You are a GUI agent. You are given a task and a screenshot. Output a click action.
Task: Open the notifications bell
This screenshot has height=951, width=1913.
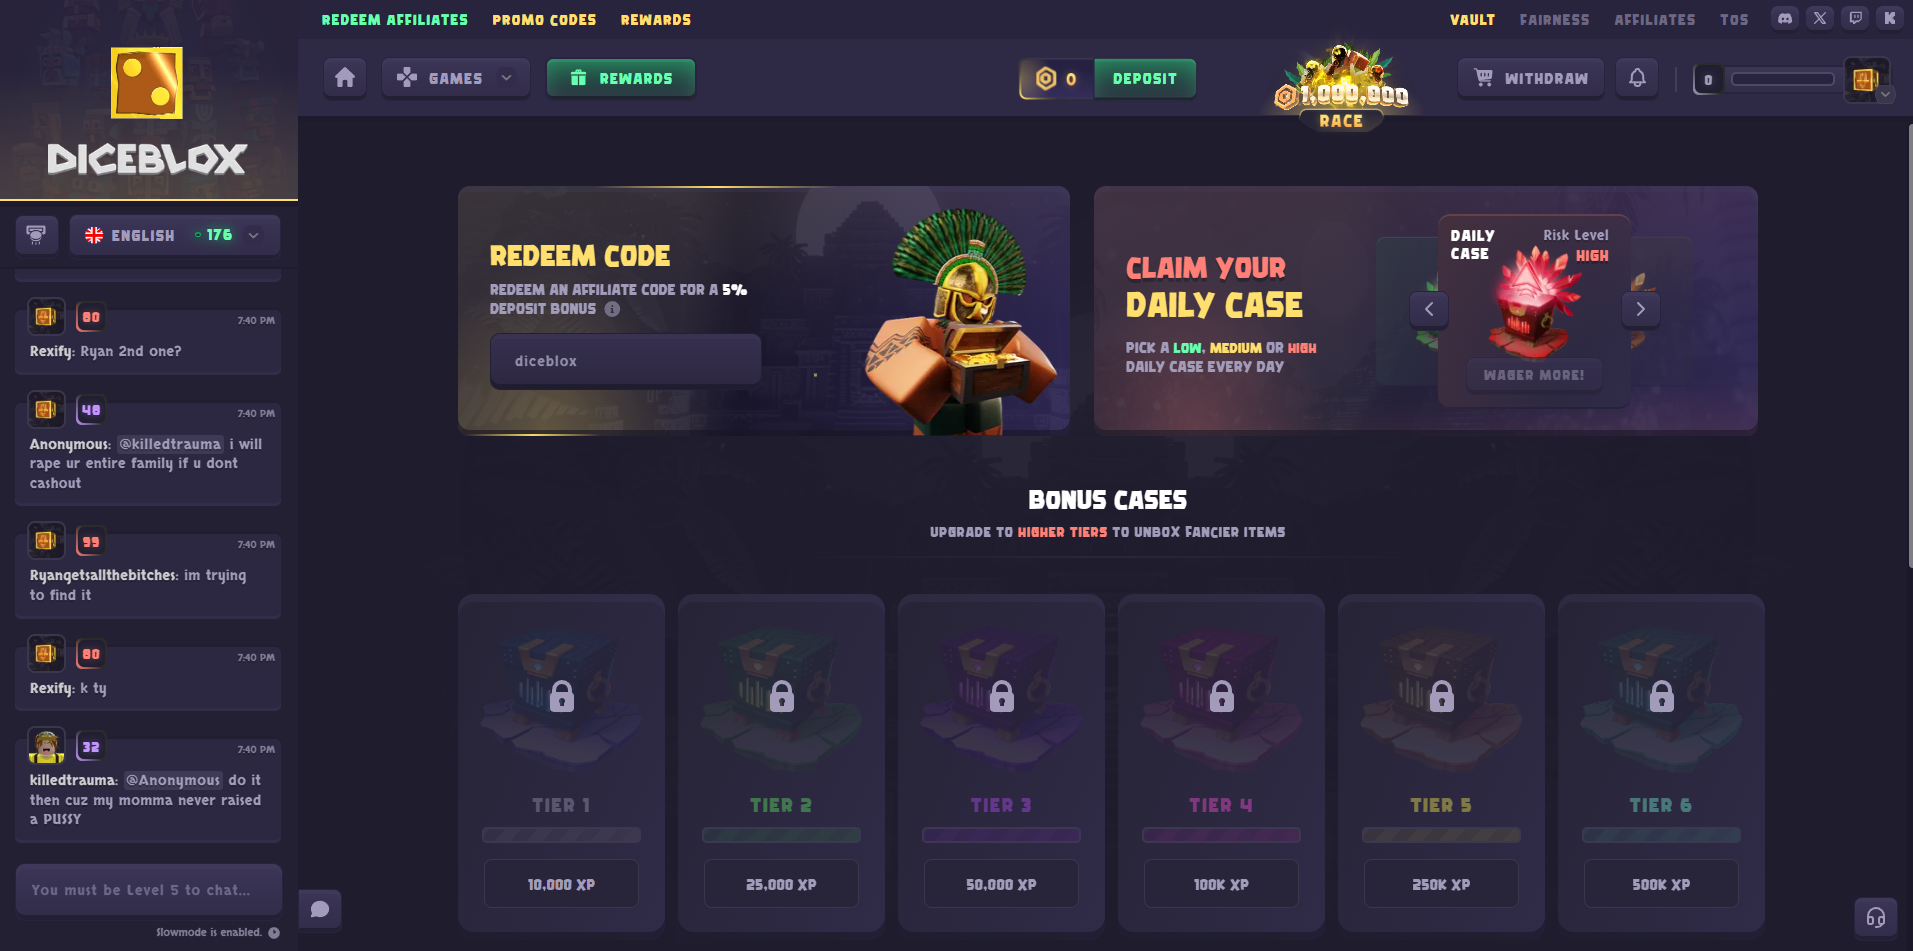[1637, 78]
